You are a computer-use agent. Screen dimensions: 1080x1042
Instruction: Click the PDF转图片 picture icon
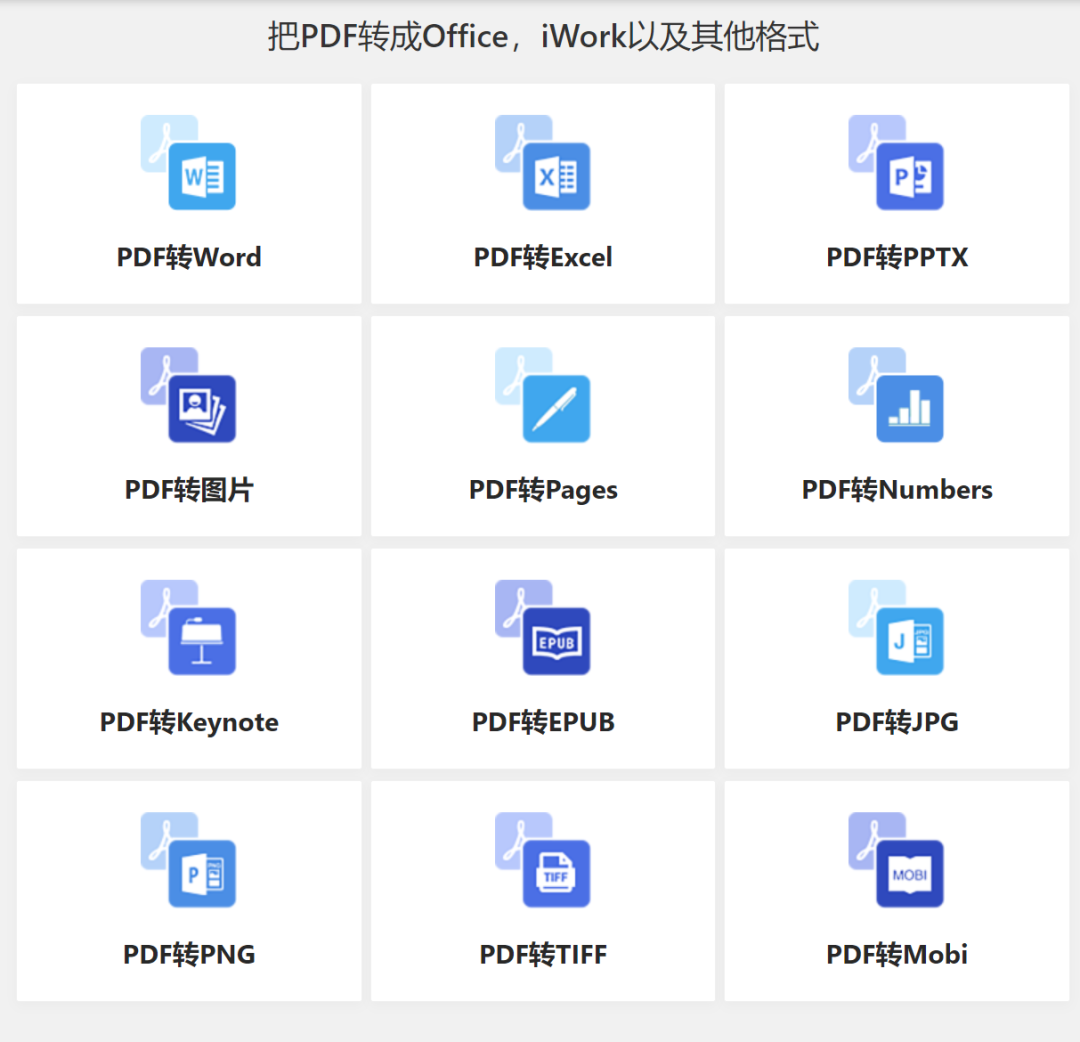coord(188,395)
